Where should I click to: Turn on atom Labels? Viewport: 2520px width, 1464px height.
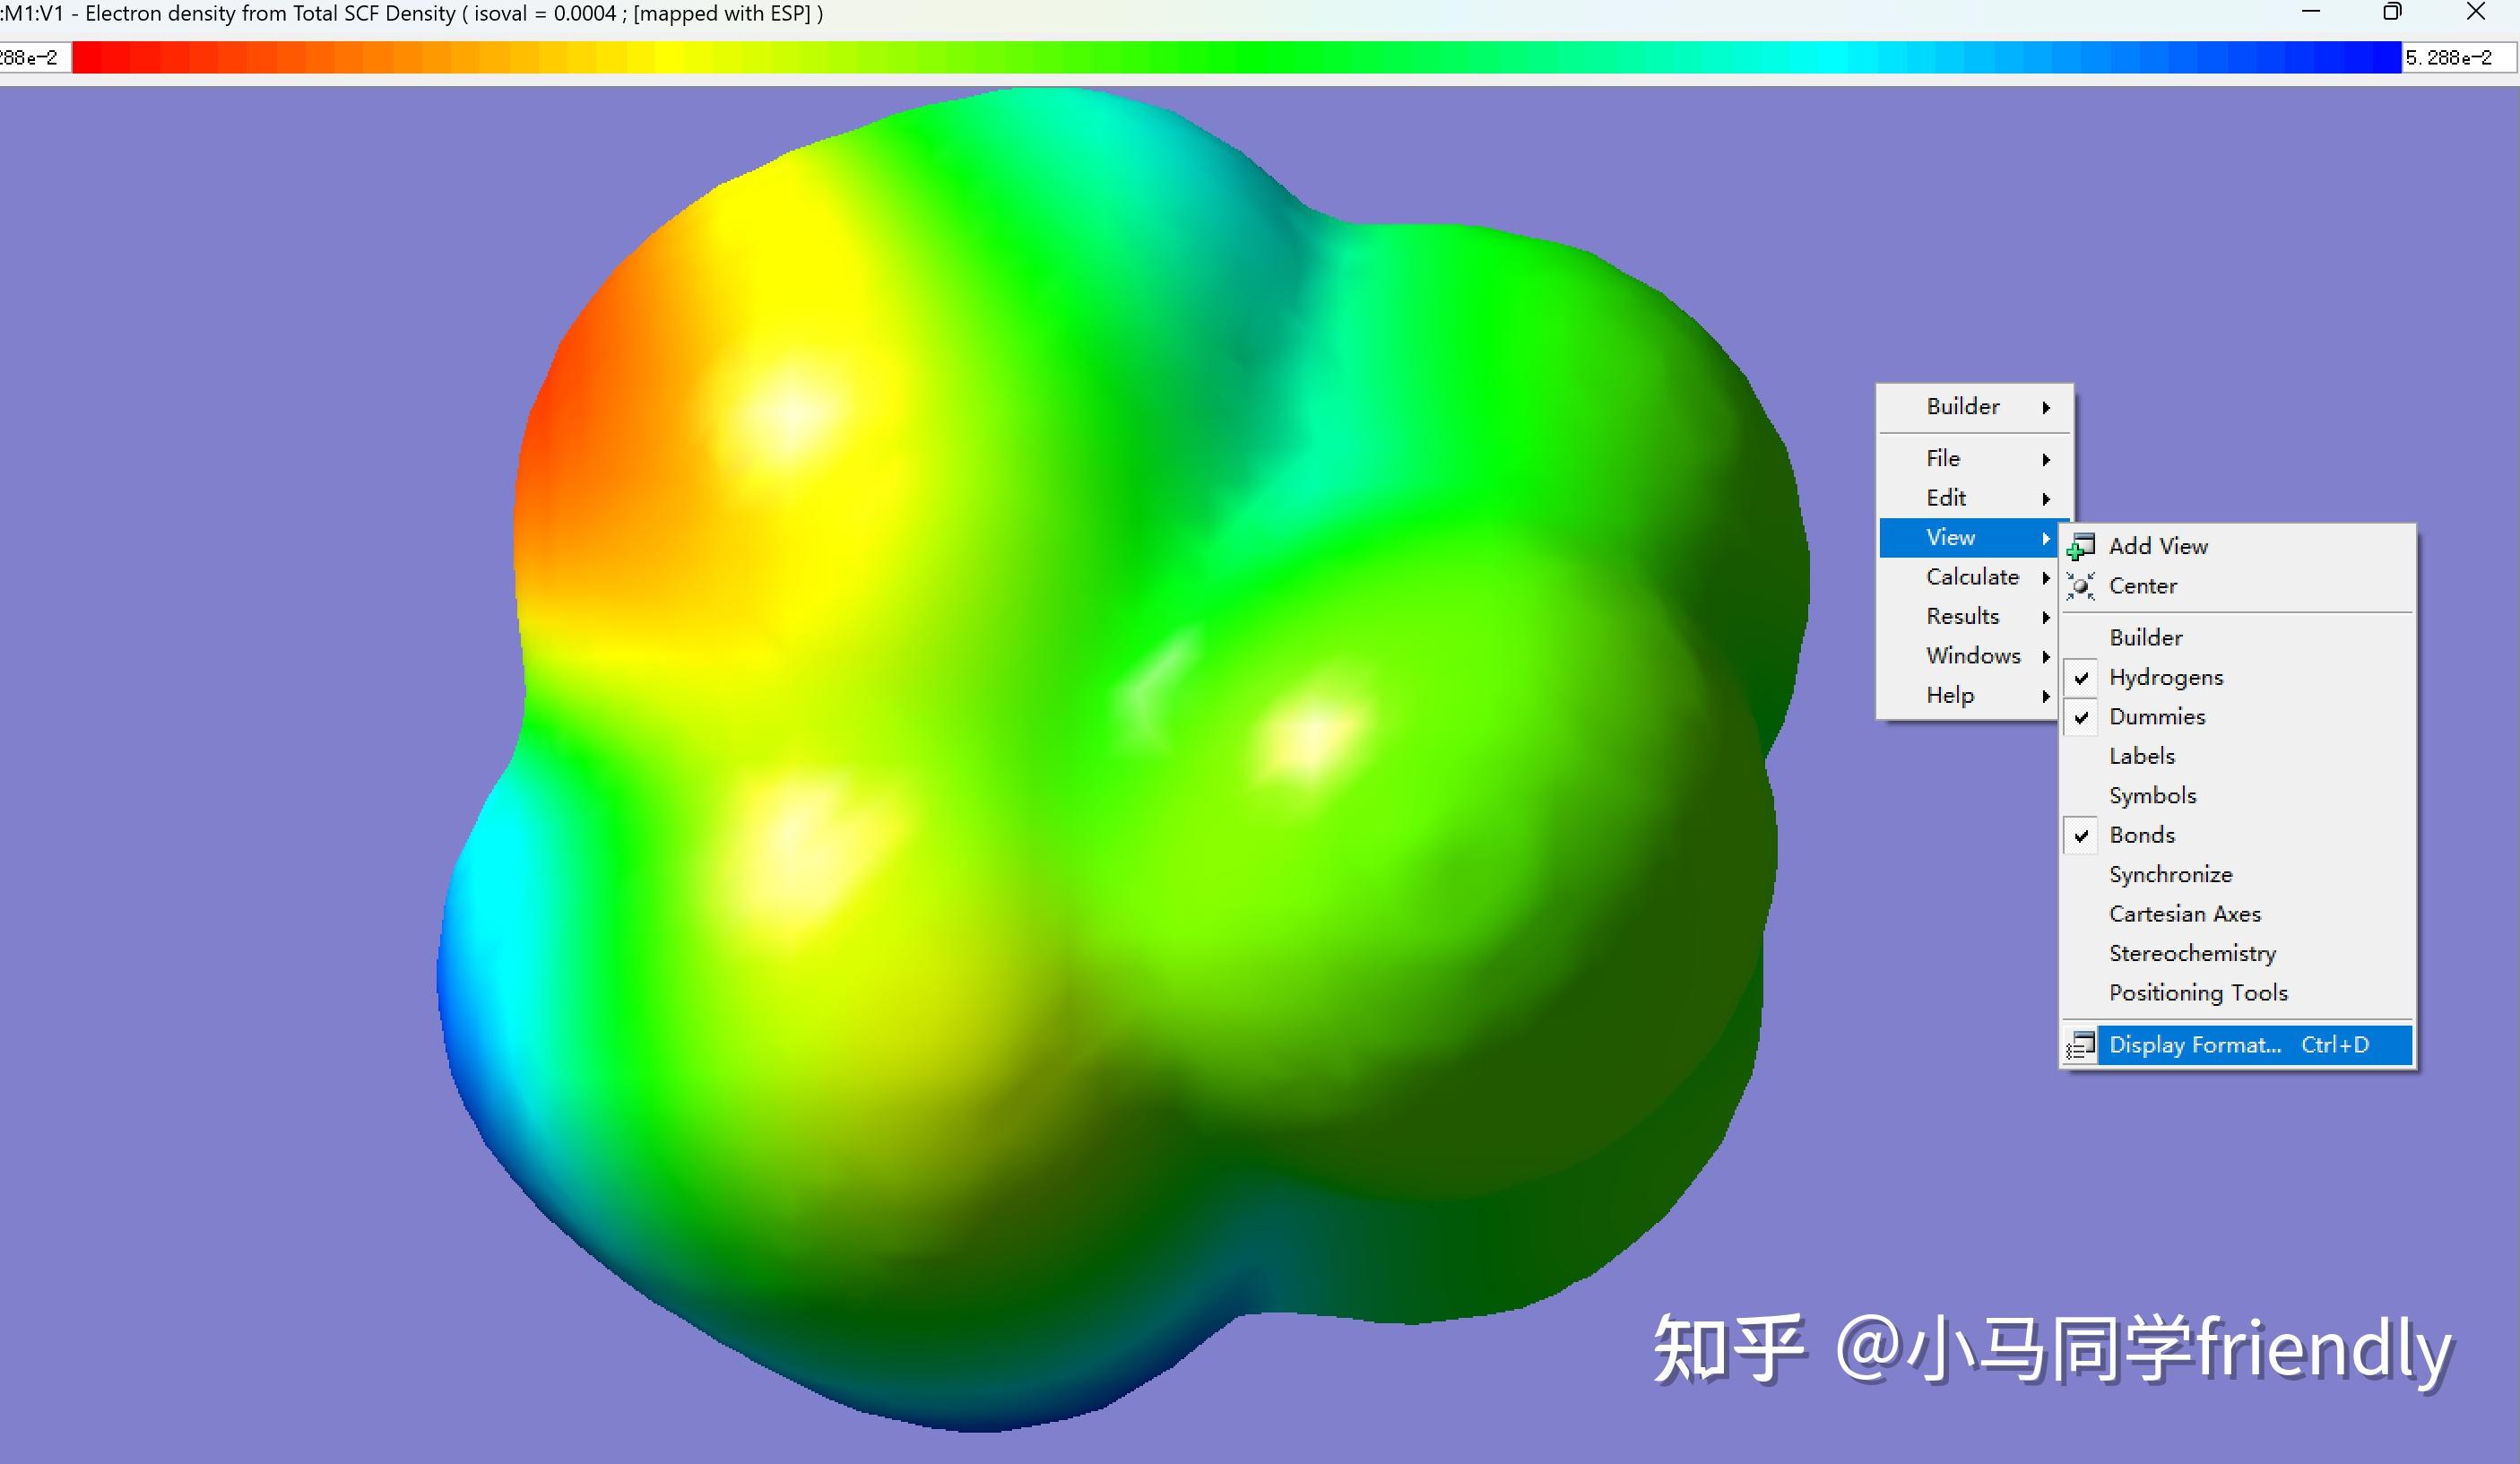2141,756
